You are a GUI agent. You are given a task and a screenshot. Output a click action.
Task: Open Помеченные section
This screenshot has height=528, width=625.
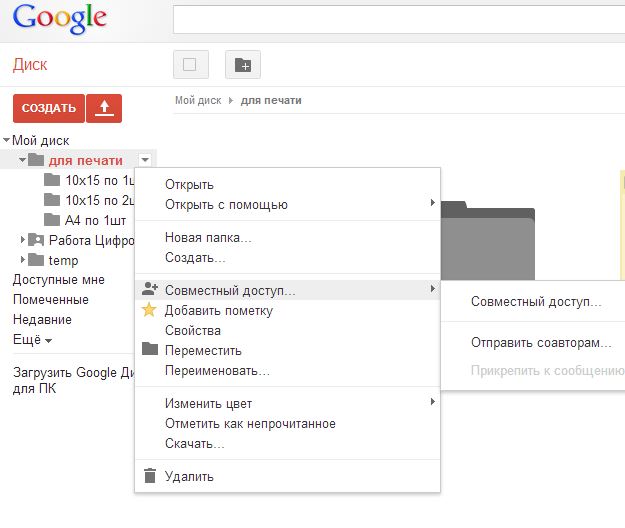[x=51, y=300]
